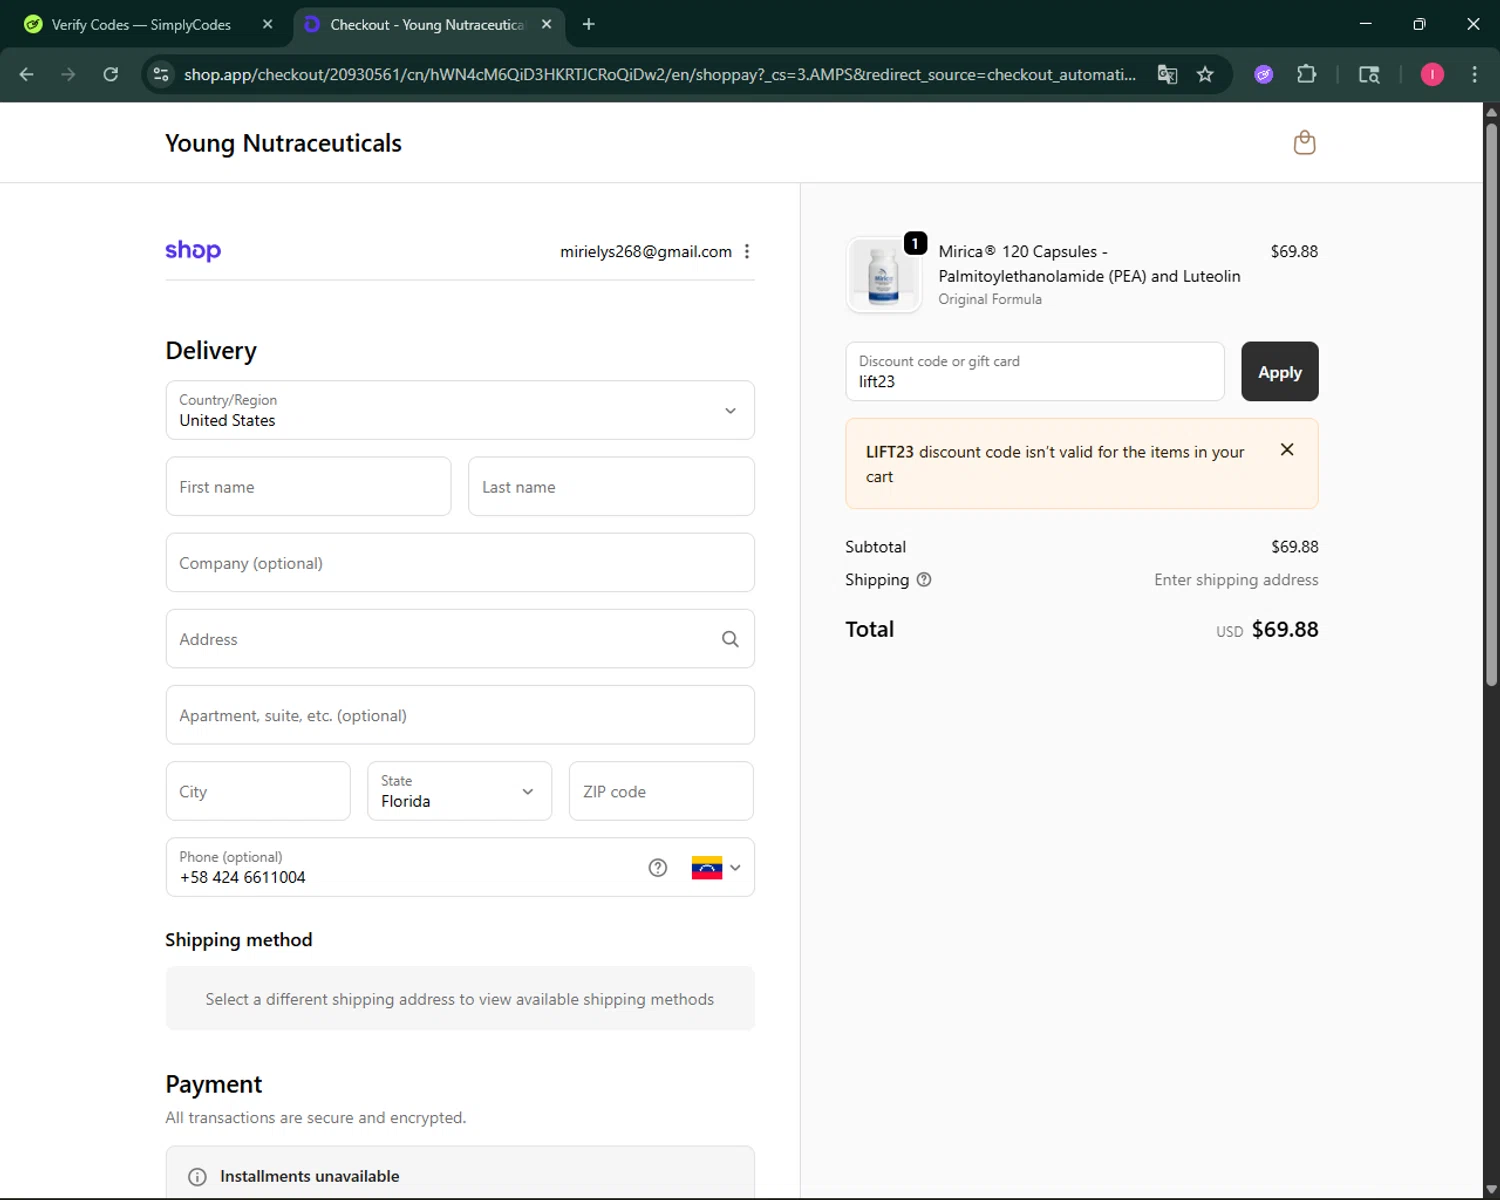Click the discount code field with lift23
1500x1200 pixels.
click(1035, 372)
